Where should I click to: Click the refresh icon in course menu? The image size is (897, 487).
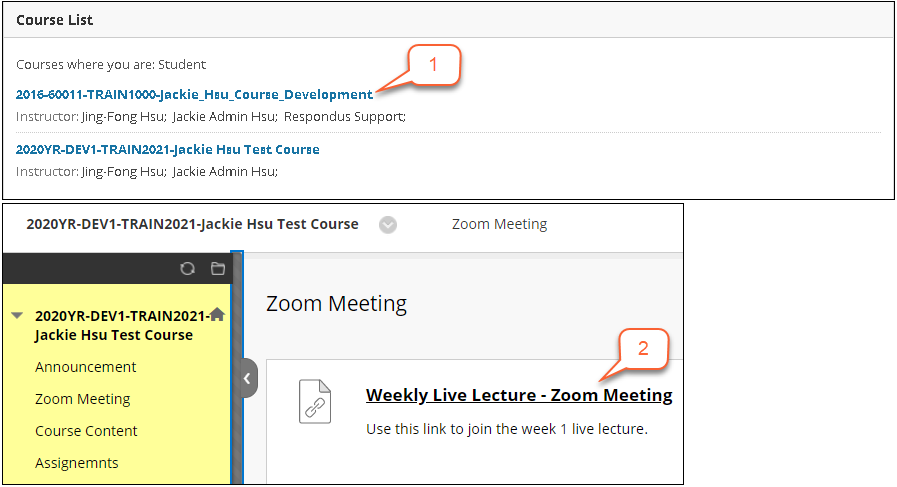pyautogui.click(x=188, y=268)
